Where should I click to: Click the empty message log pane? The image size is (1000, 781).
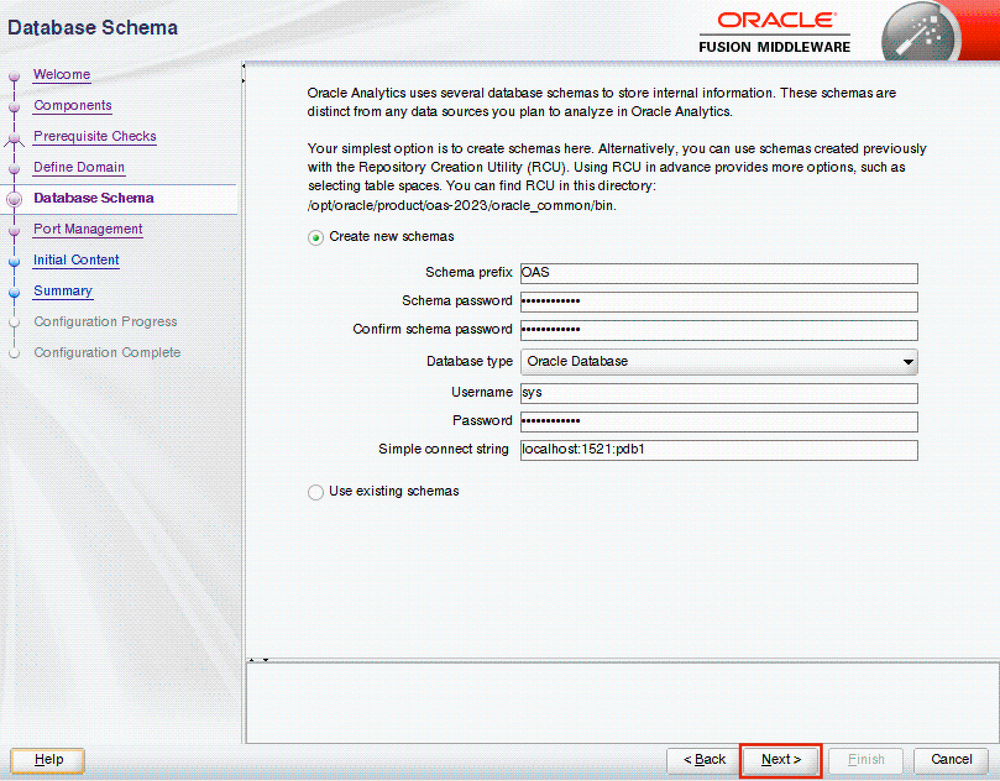point(622,703)
